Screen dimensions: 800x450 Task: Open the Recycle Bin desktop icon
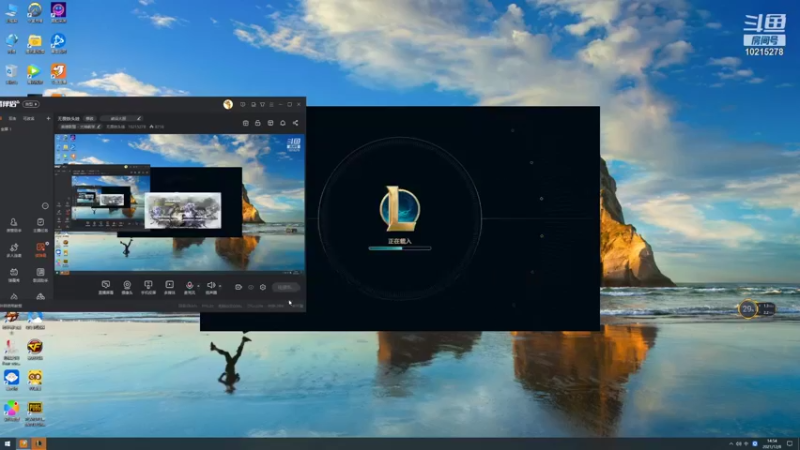pyautogui.click(x=11, y=73)
